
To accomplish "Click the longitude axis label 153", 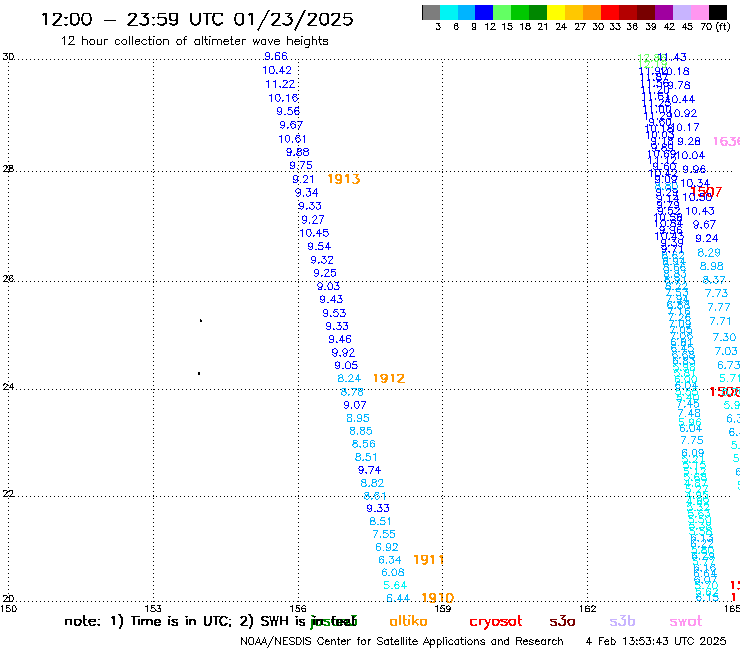I will coord(153,608).
